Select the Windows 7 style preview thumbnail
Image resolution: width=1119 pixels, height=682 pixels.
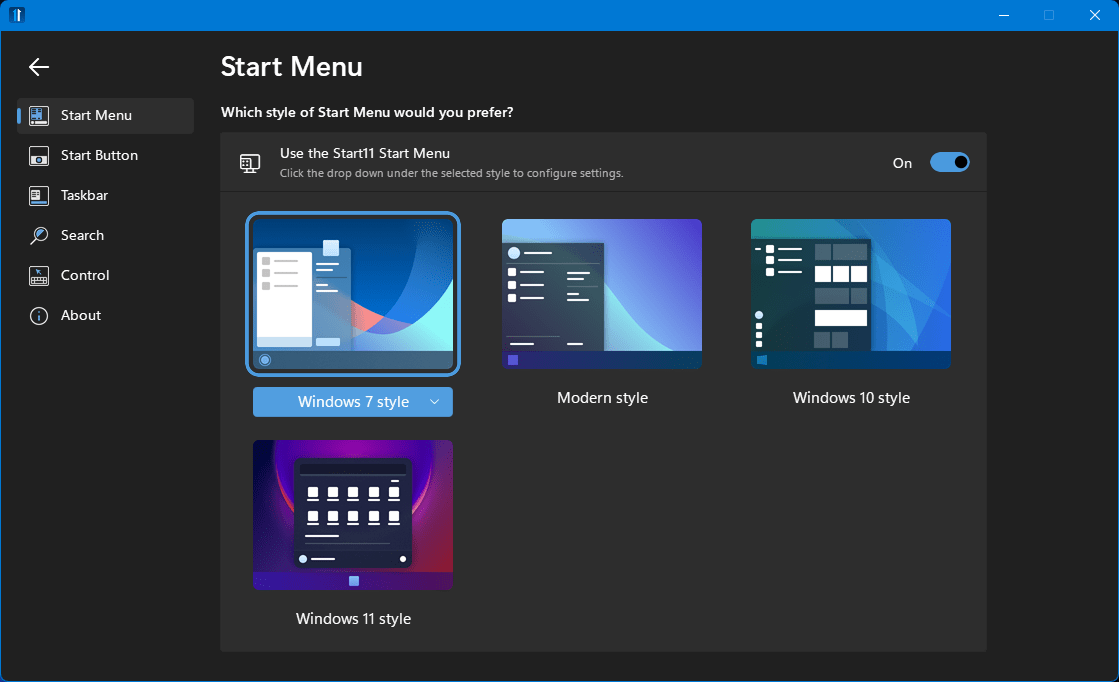[x=353, y=294]
